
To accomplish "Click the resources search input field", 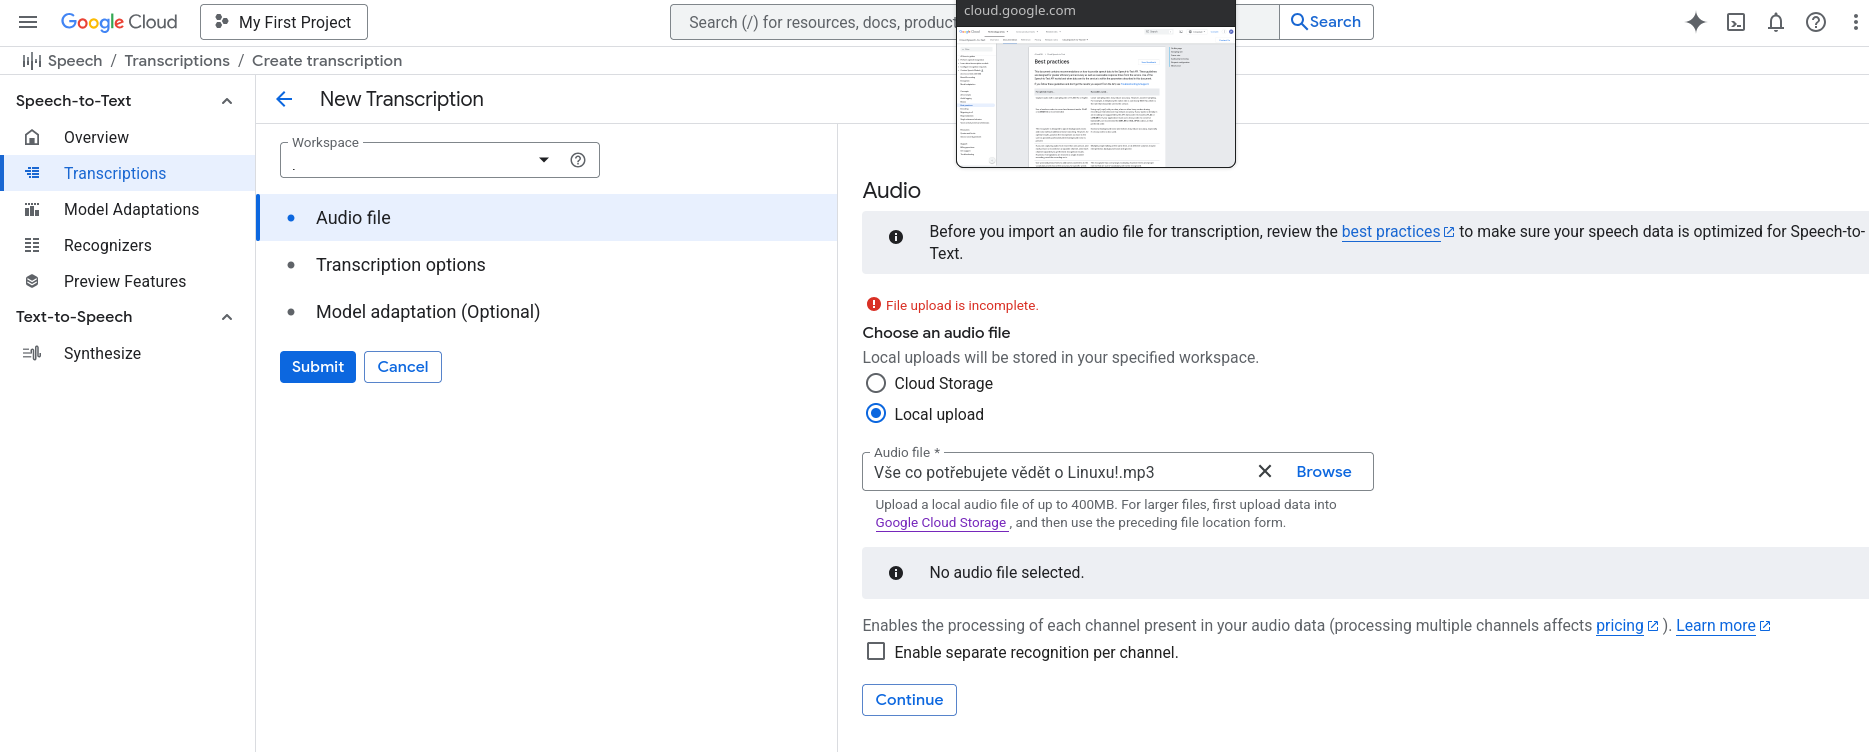I will 815,22.
